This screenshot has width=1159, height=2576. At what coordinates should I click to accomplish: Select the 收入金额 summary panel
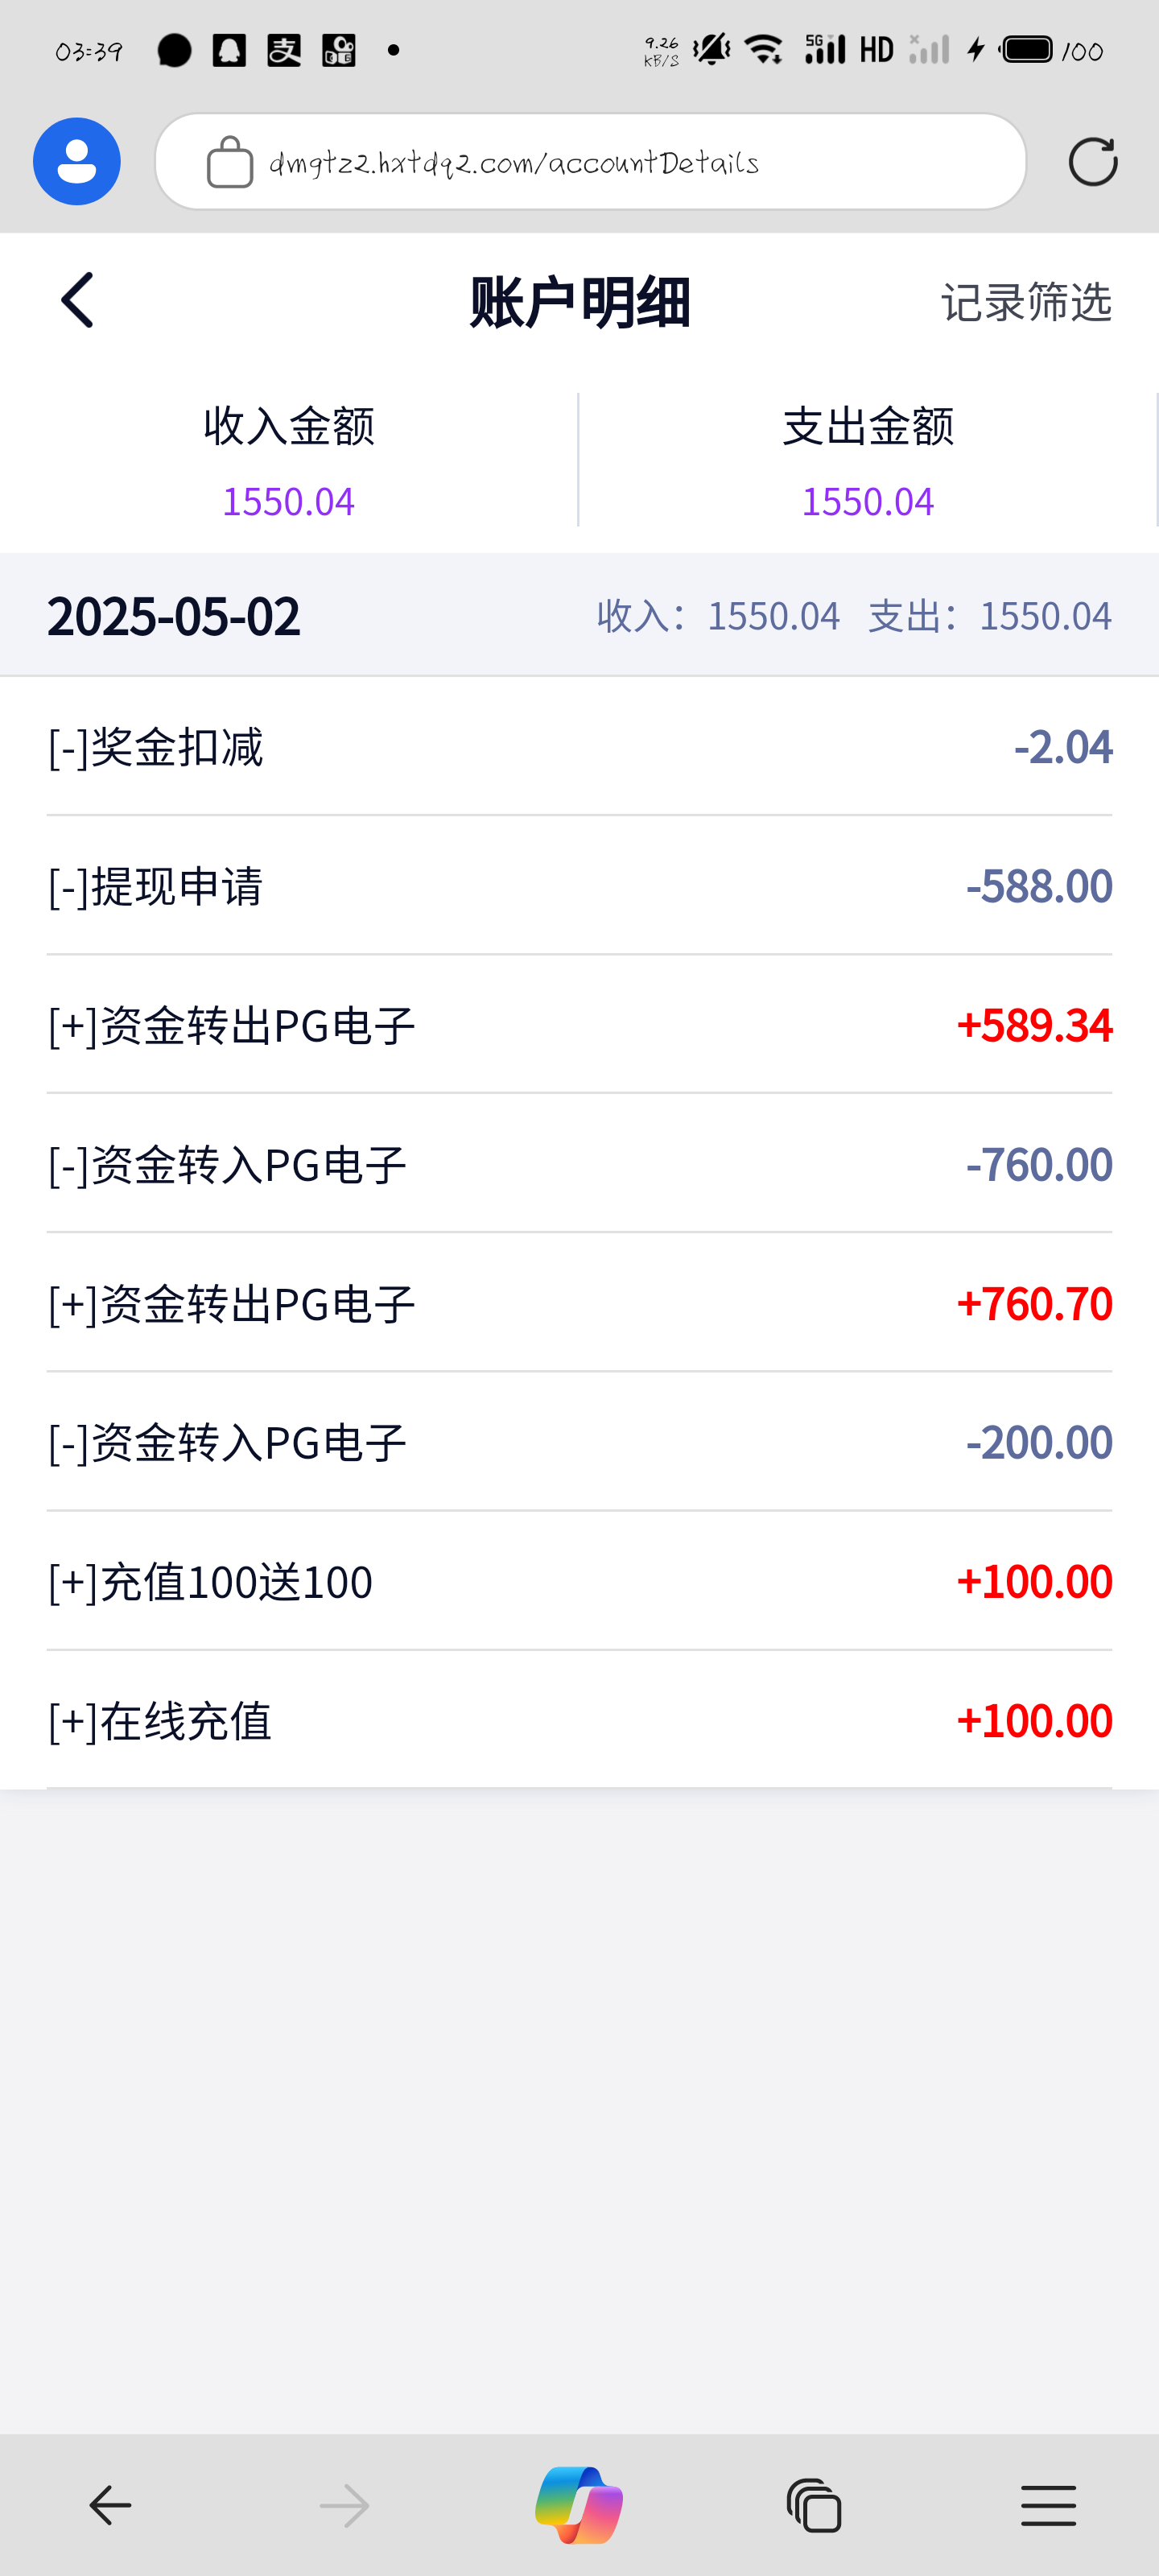pyautogui.click(x=289, y=460)
